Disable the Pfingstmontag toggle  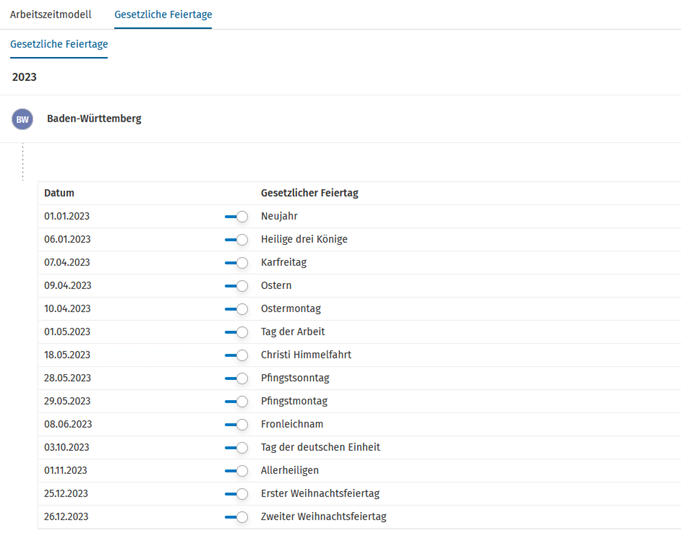click(236, 401)
